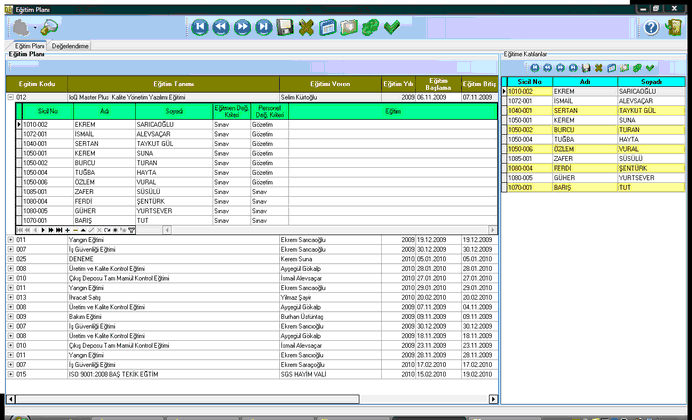Click plus add-record button in nested grid navigator
This screenshot has height=420, width=692.
[68, 230]
